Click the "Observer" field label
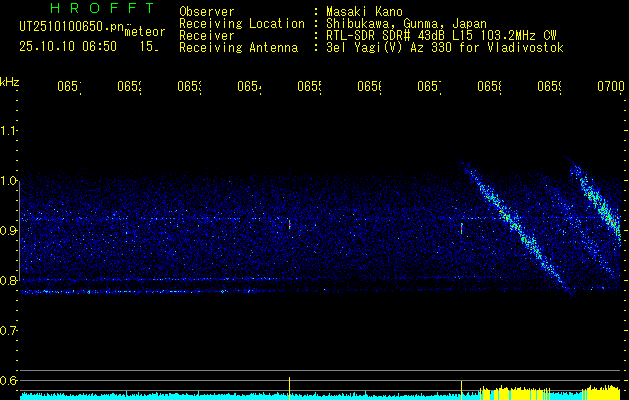 207,12
